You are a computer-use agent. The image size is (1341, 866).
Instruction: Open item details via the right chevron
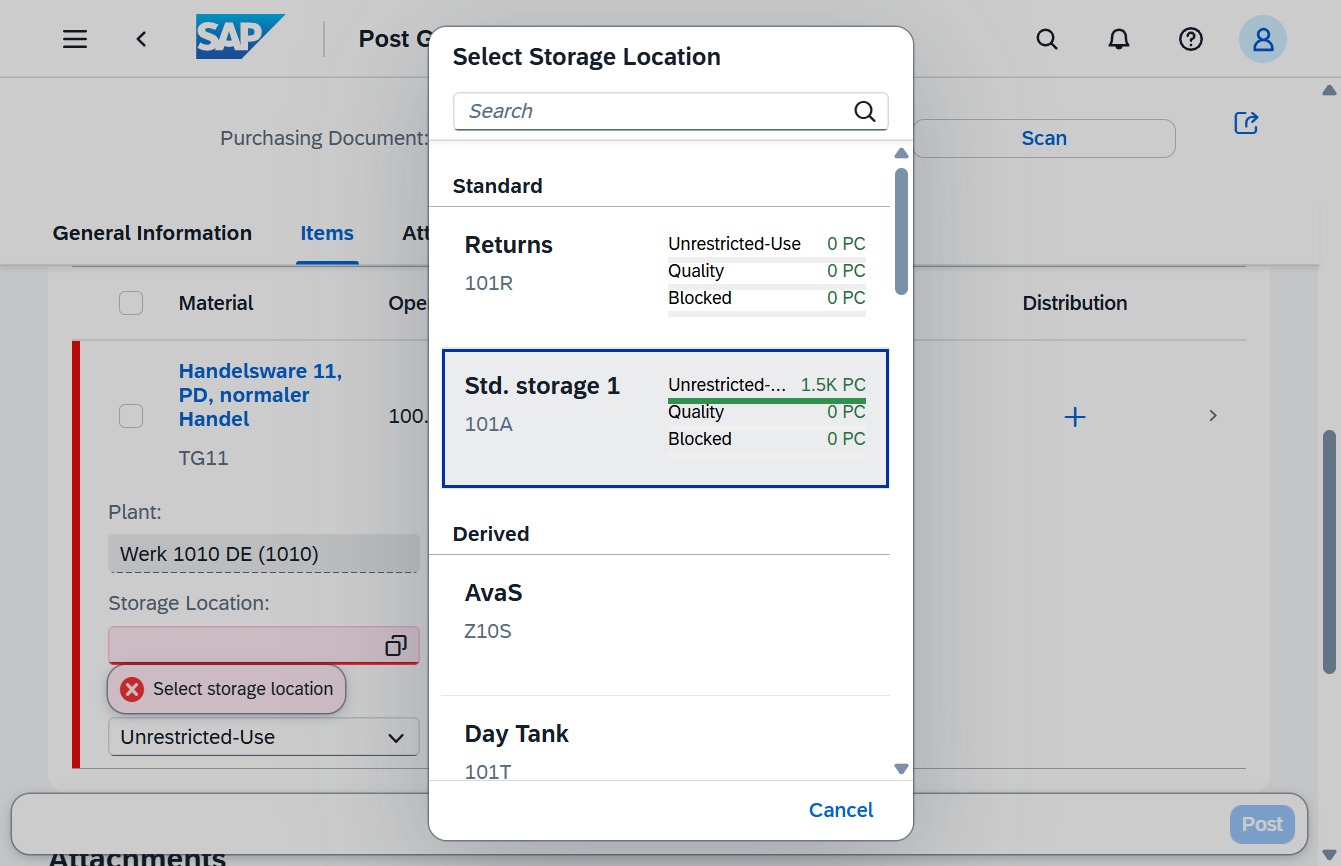[x=1213, y=415]
